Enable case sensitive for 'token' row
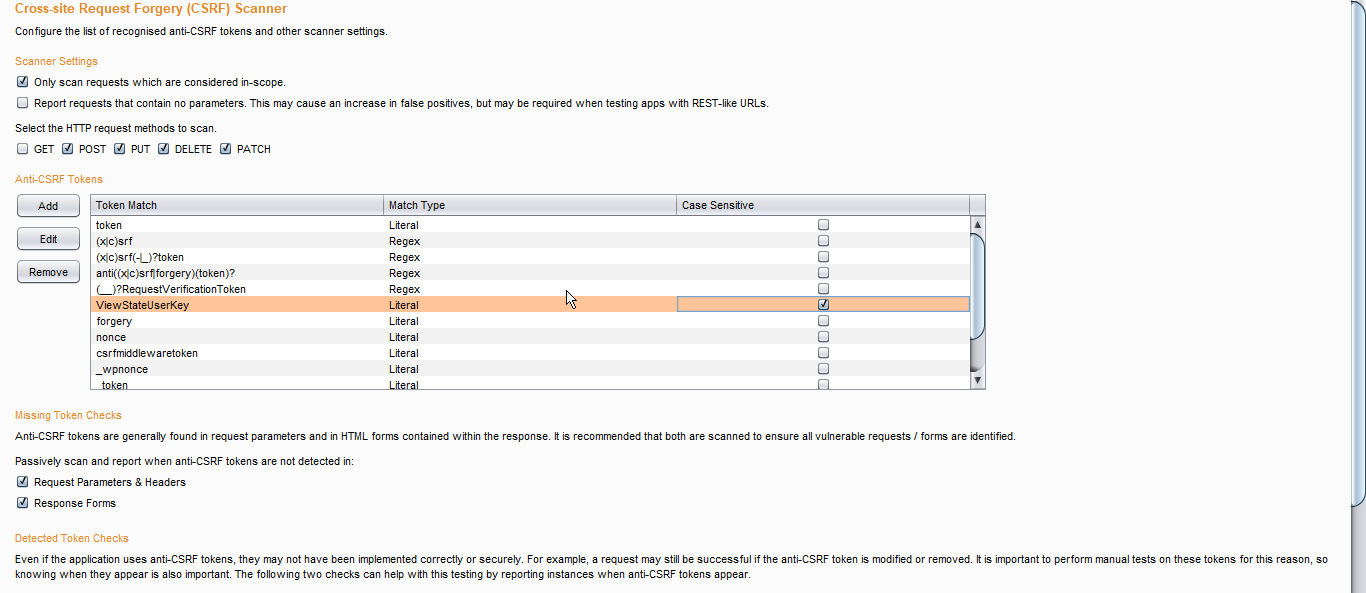This screenshot has width=1366, height=593. pyautogui.click(x=823, y=225)
